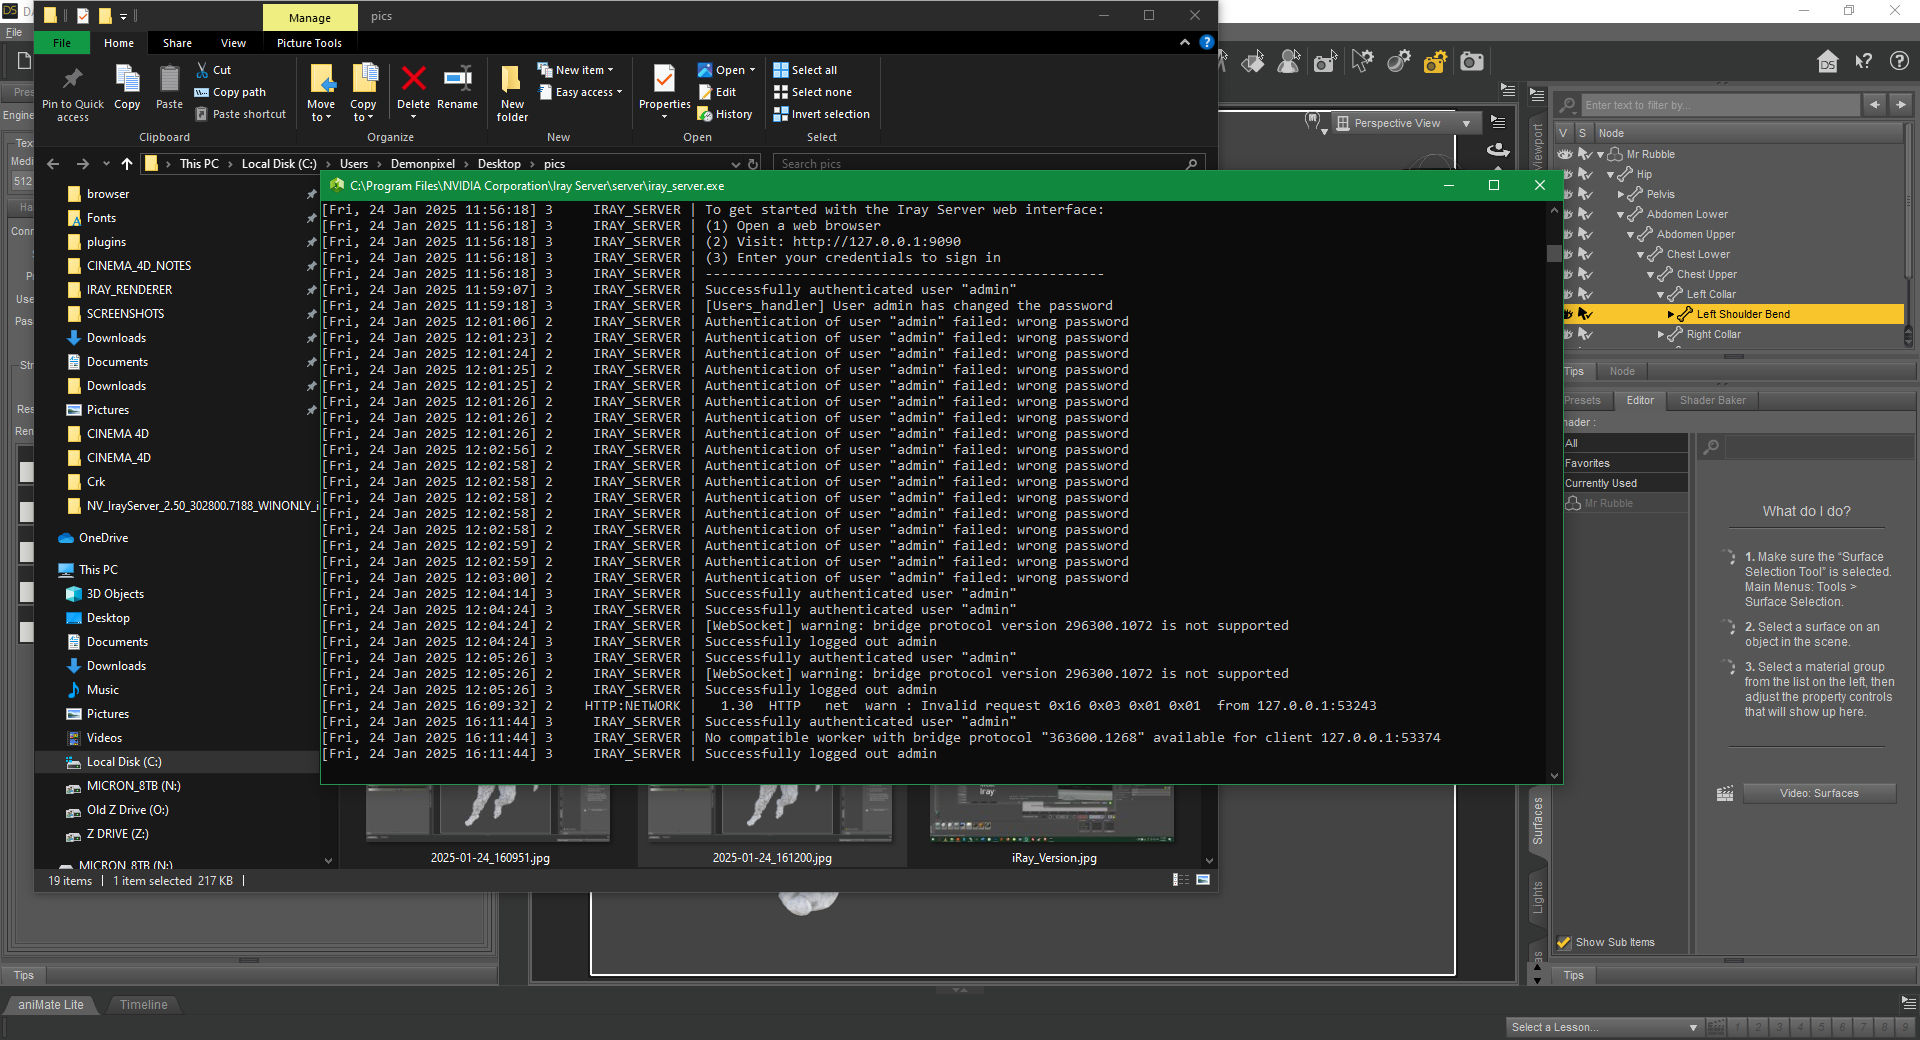The image size is (1920, 1040).
Task: Toggle selectable arrow for Mr Rubble row
Action: [x=1585, y=154]
